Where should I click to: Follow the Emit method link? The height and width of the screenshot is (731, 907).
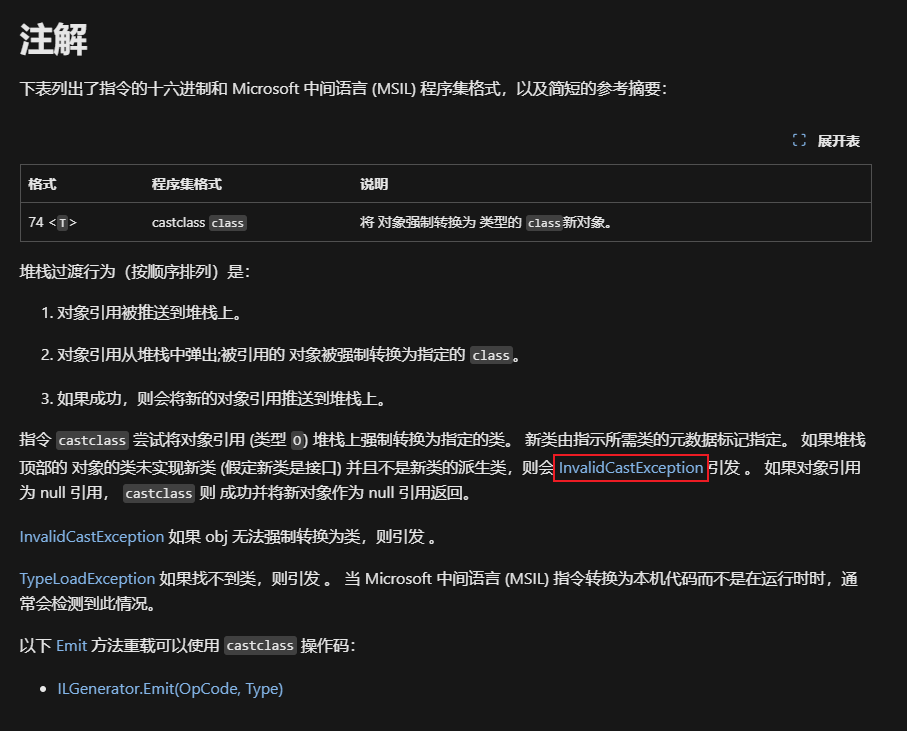(72, 645)
